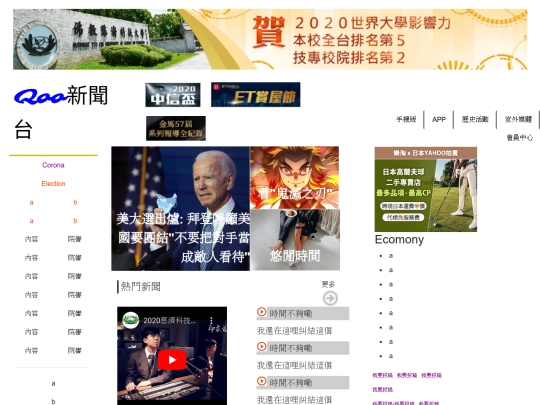Click the third 時間不夠啦 play icon
Screen dimensions: 540x405
(261, 381)
